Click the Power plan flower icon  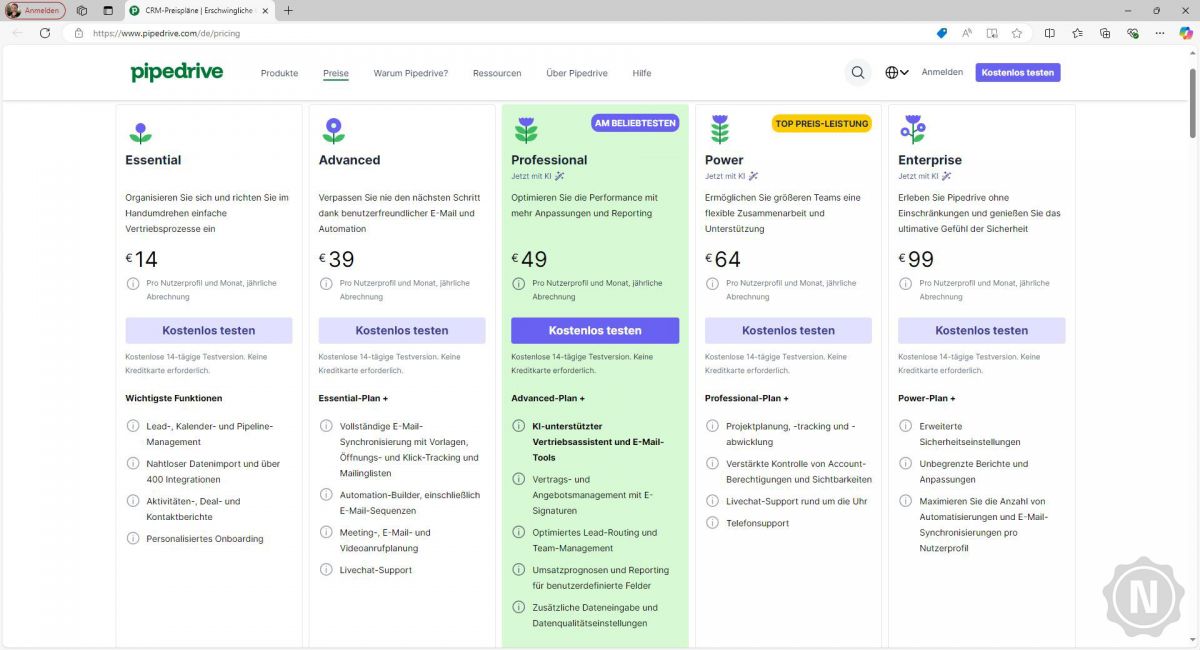pos(719,131)
